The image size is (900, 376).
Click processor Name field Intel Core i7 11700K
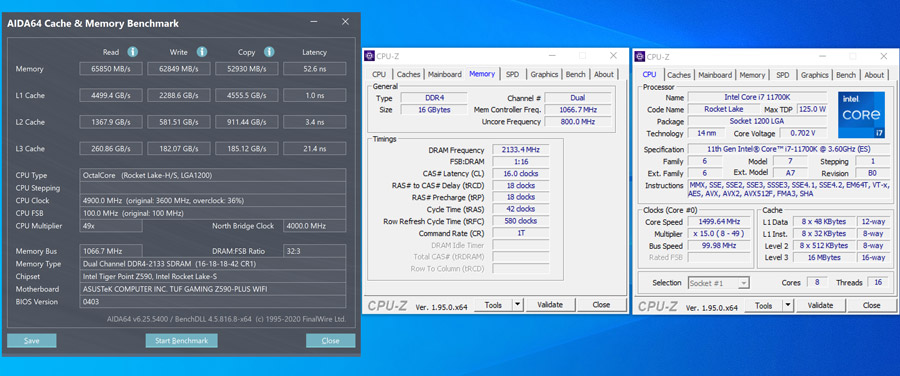[x=758, y=98]
